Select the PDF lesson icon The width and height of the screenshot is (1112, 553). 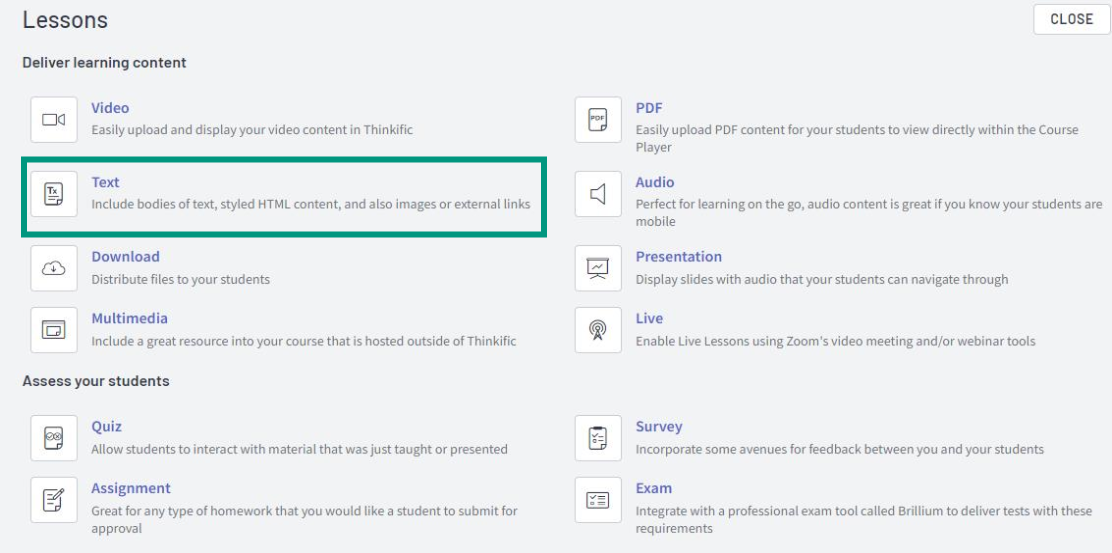click(598, 120)
